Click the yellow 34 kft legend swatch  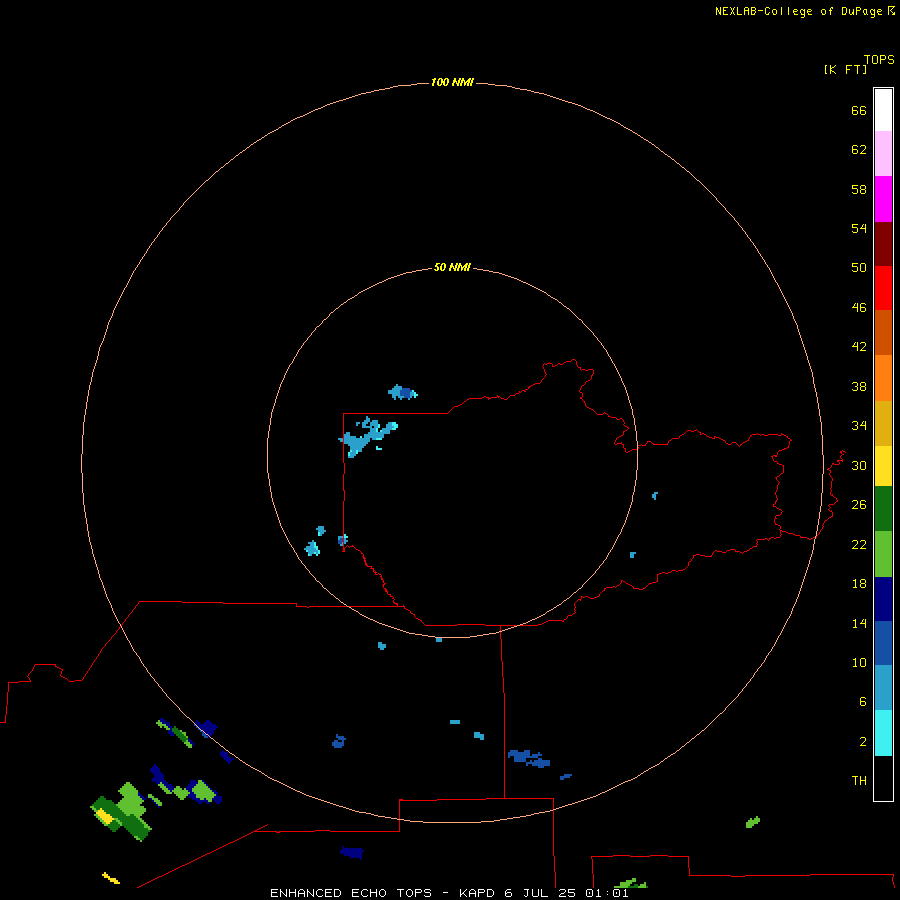883,466
